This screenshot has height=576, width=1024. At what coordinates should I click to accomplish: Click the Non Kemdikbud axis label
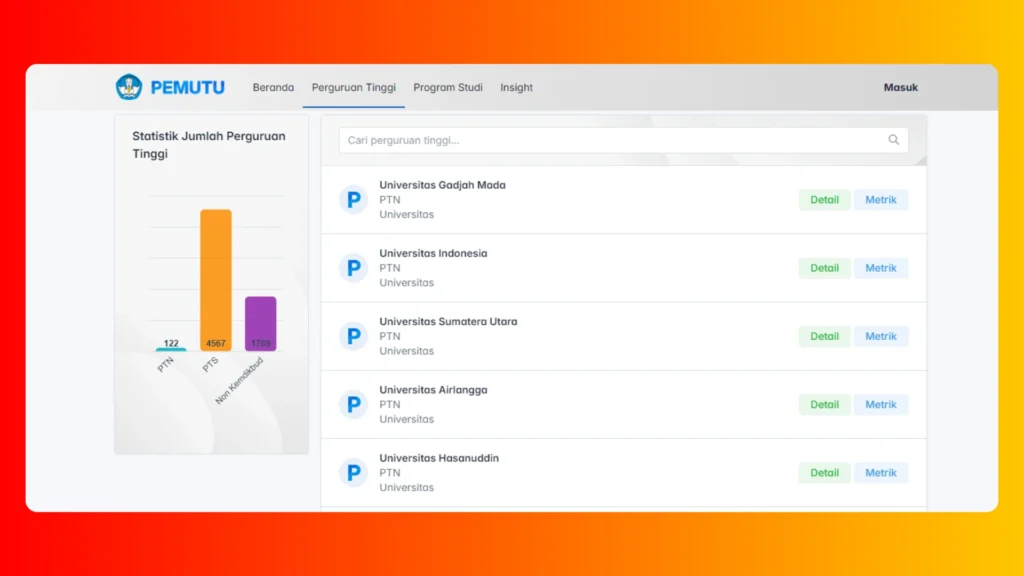[x=239, y=381]
